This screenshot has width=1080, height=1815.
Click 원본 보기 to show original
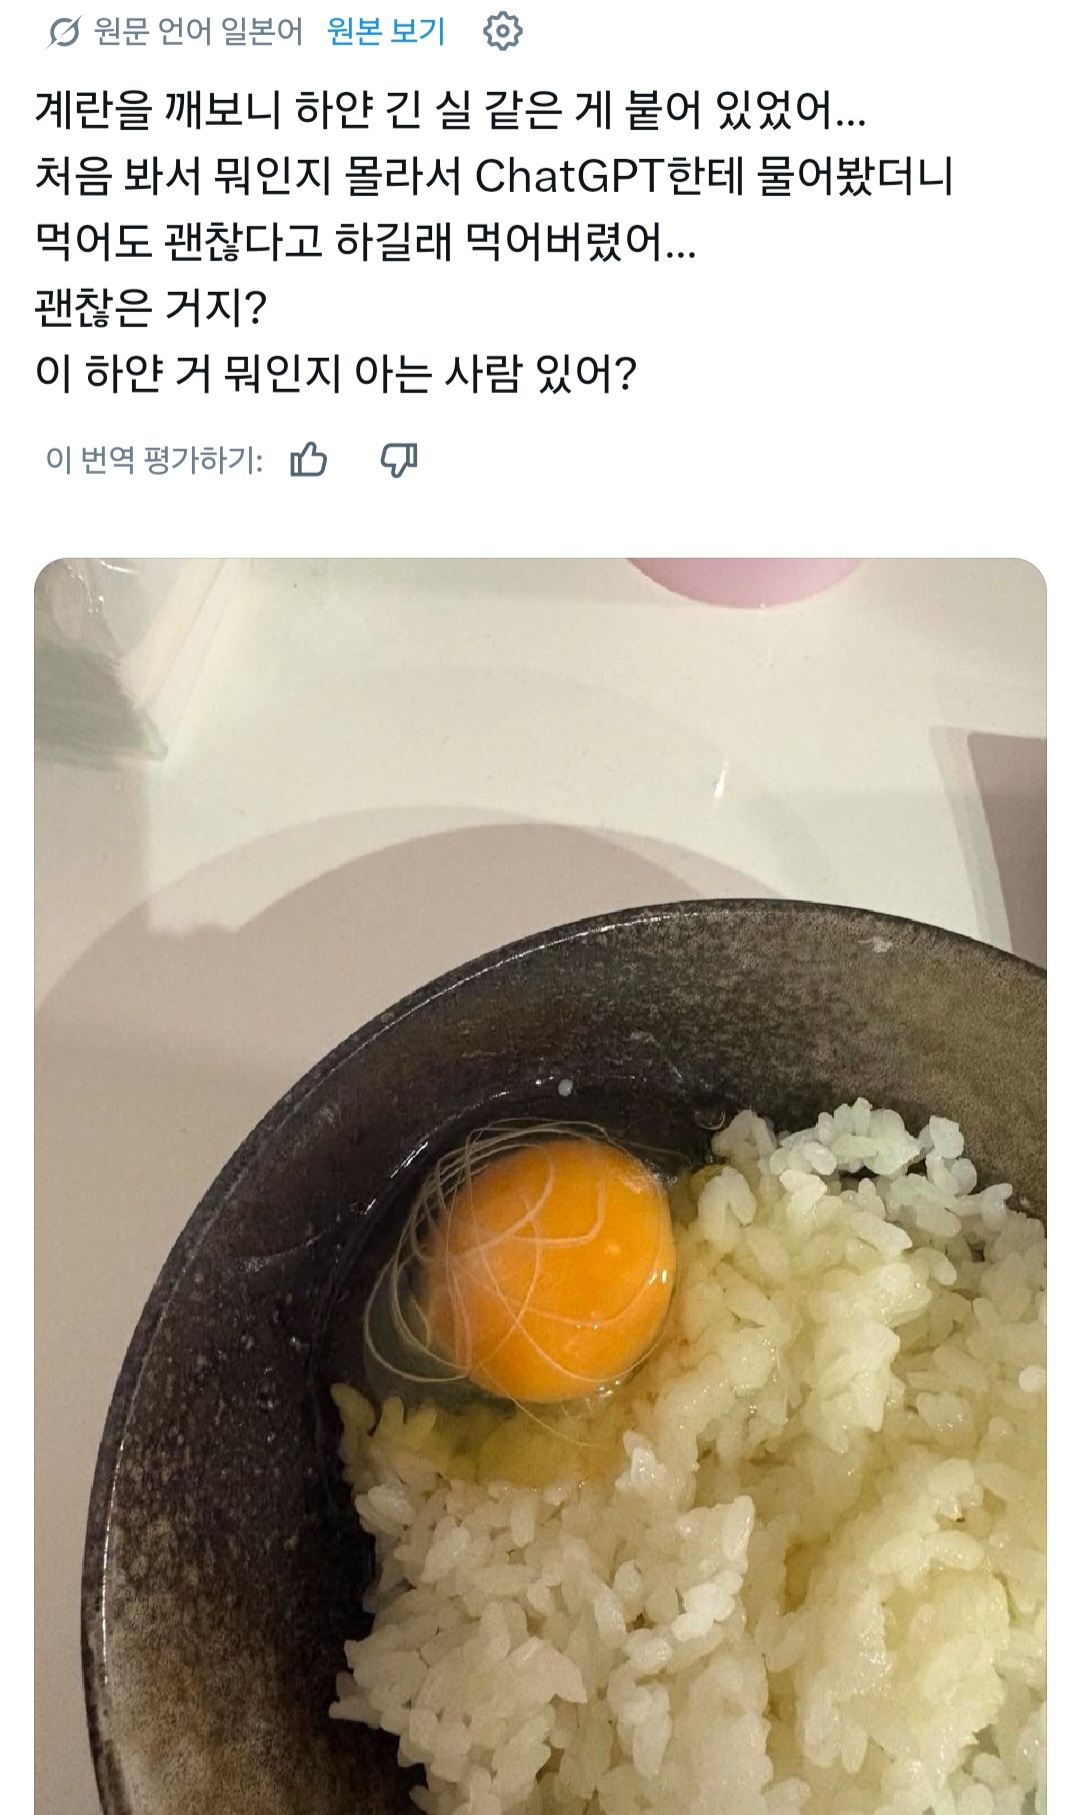(386, 32)
